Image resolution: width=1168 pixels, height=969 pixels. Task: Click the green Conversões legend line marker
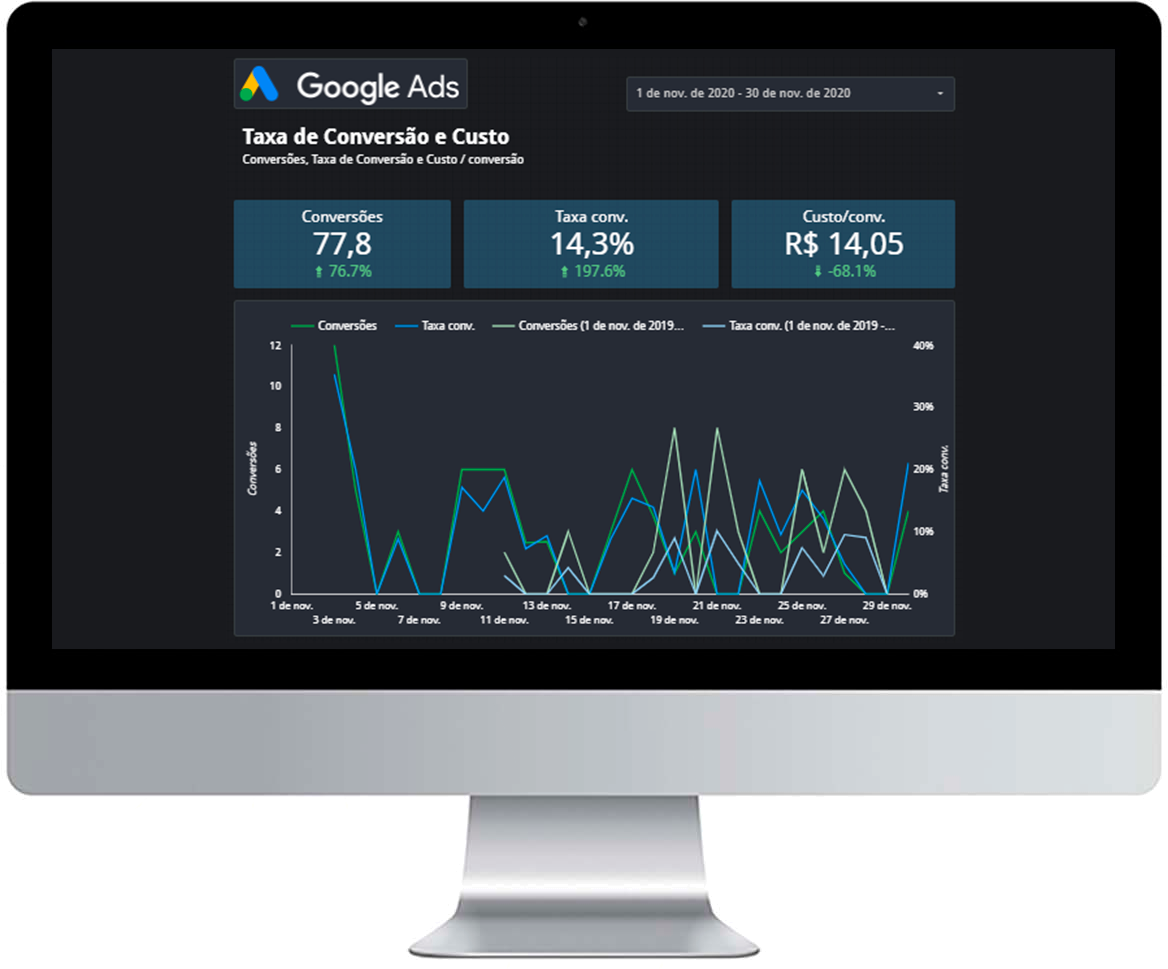point(302,325)
